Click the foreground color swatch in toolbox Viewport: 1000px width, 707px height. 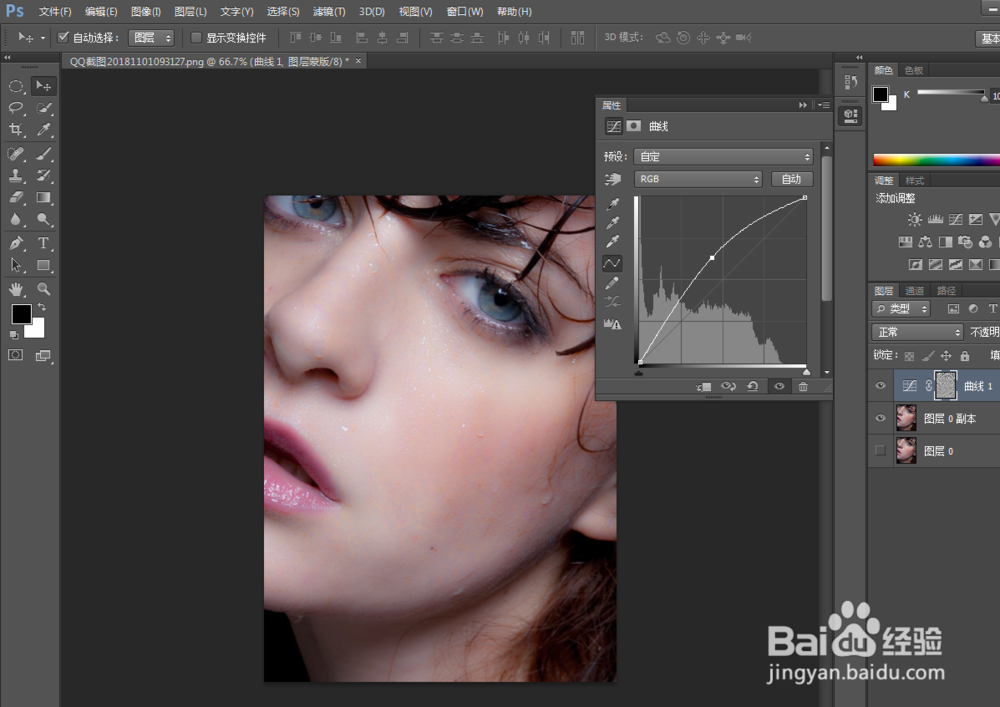tap(21, 313)
